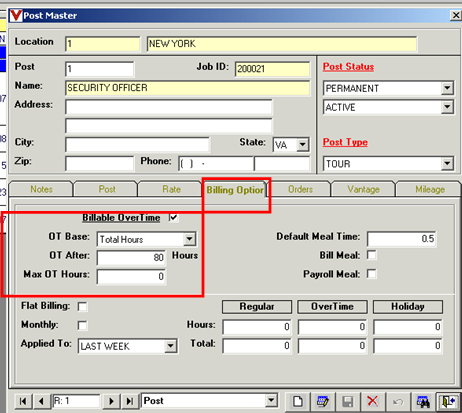The width and height of the screenshot is (462, 413).
Task: Check the Flat Billing box
Action: tap(82, 306)
